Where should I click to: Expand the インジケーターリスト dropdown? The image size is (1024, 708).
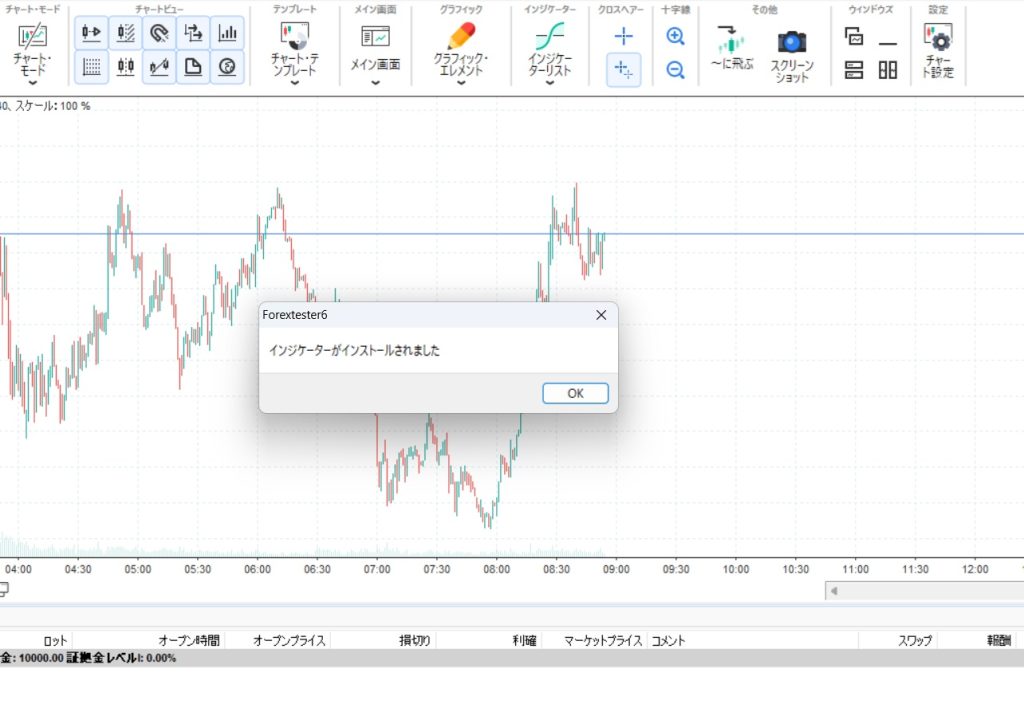550,83
